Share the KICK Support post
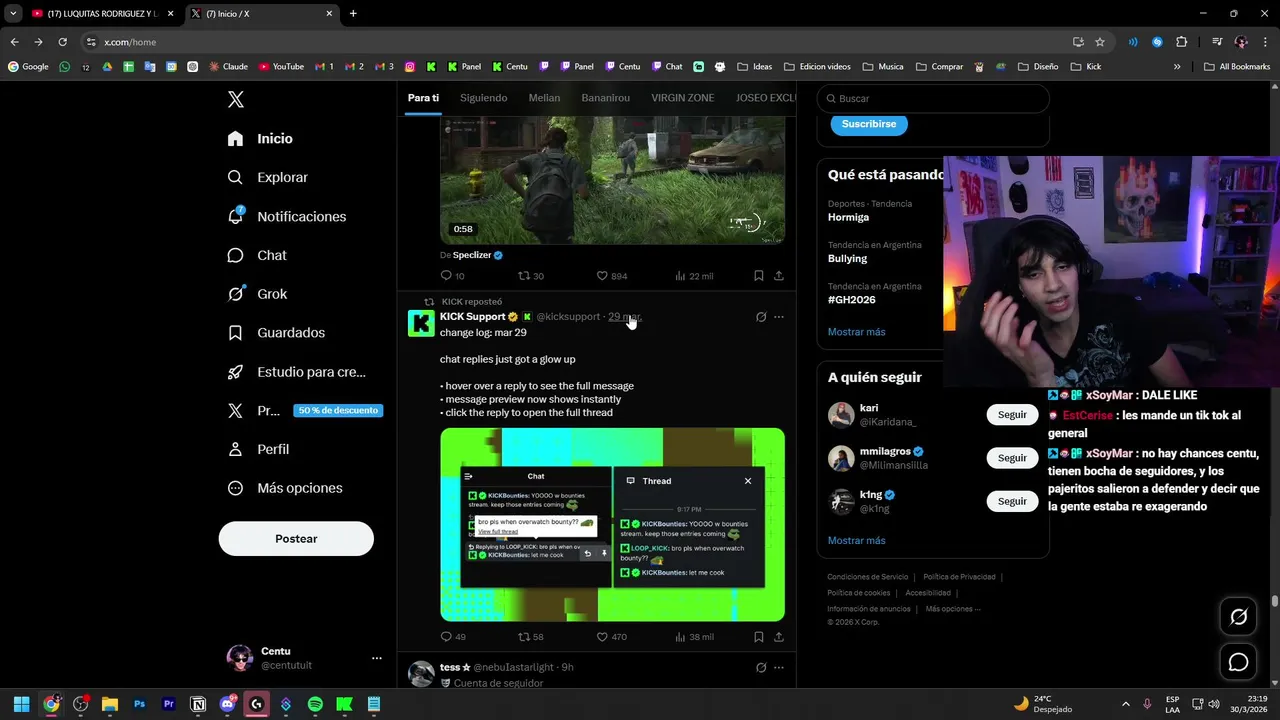The image size is (1280, 720). coord(778,637)
